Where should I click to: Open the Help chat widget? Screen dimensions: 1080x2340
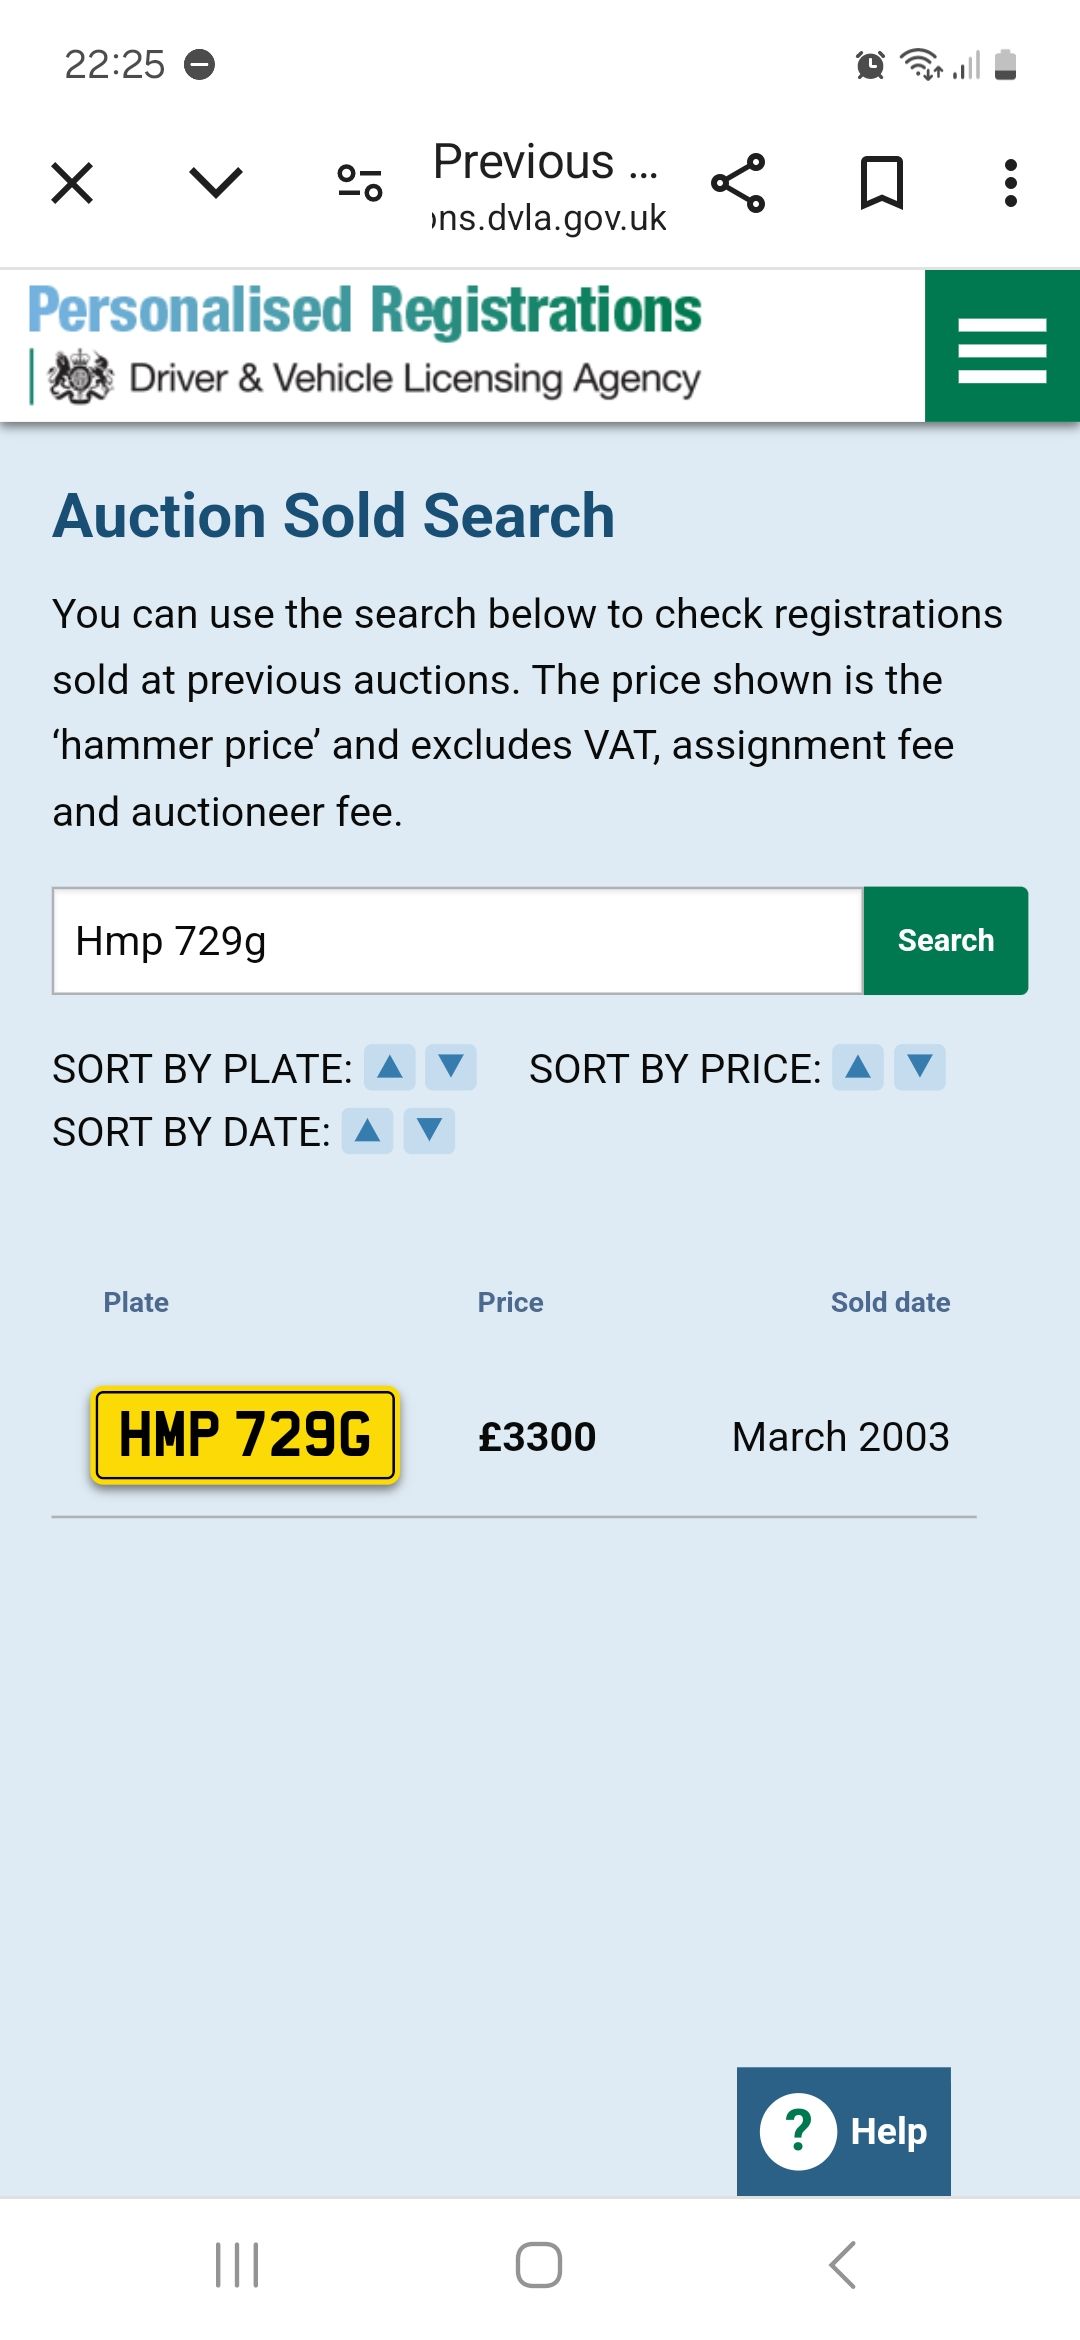coord(843,2131)
